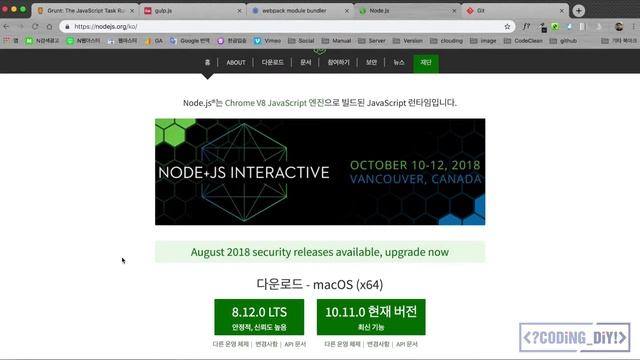Image resolution: width=640 pixels, height=360 pixels.
Task: Open 다른 운영 체제 link under 10.11.0
Action: pyautogui.click(x=342, y=344)
